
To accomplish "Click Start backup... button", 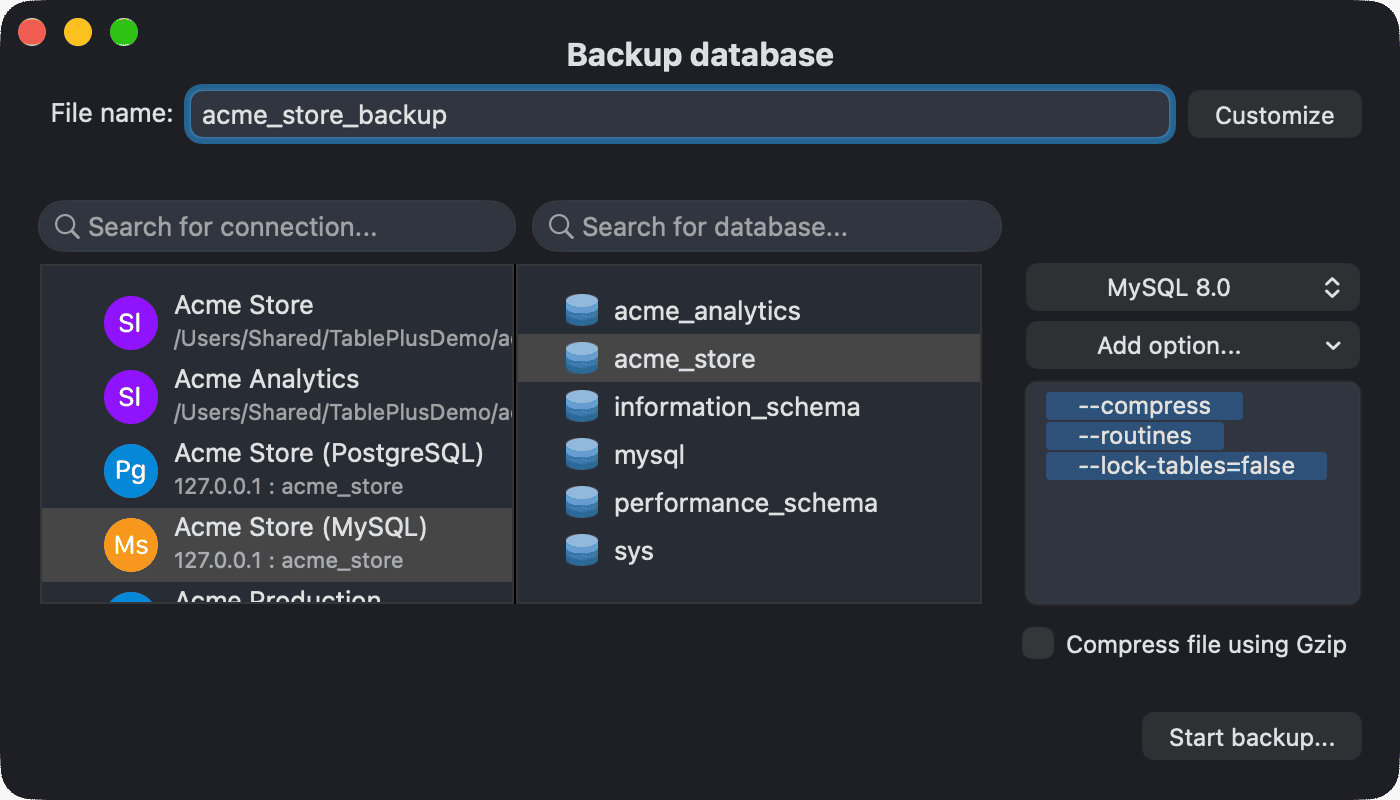I will (x=1252, y=738).
